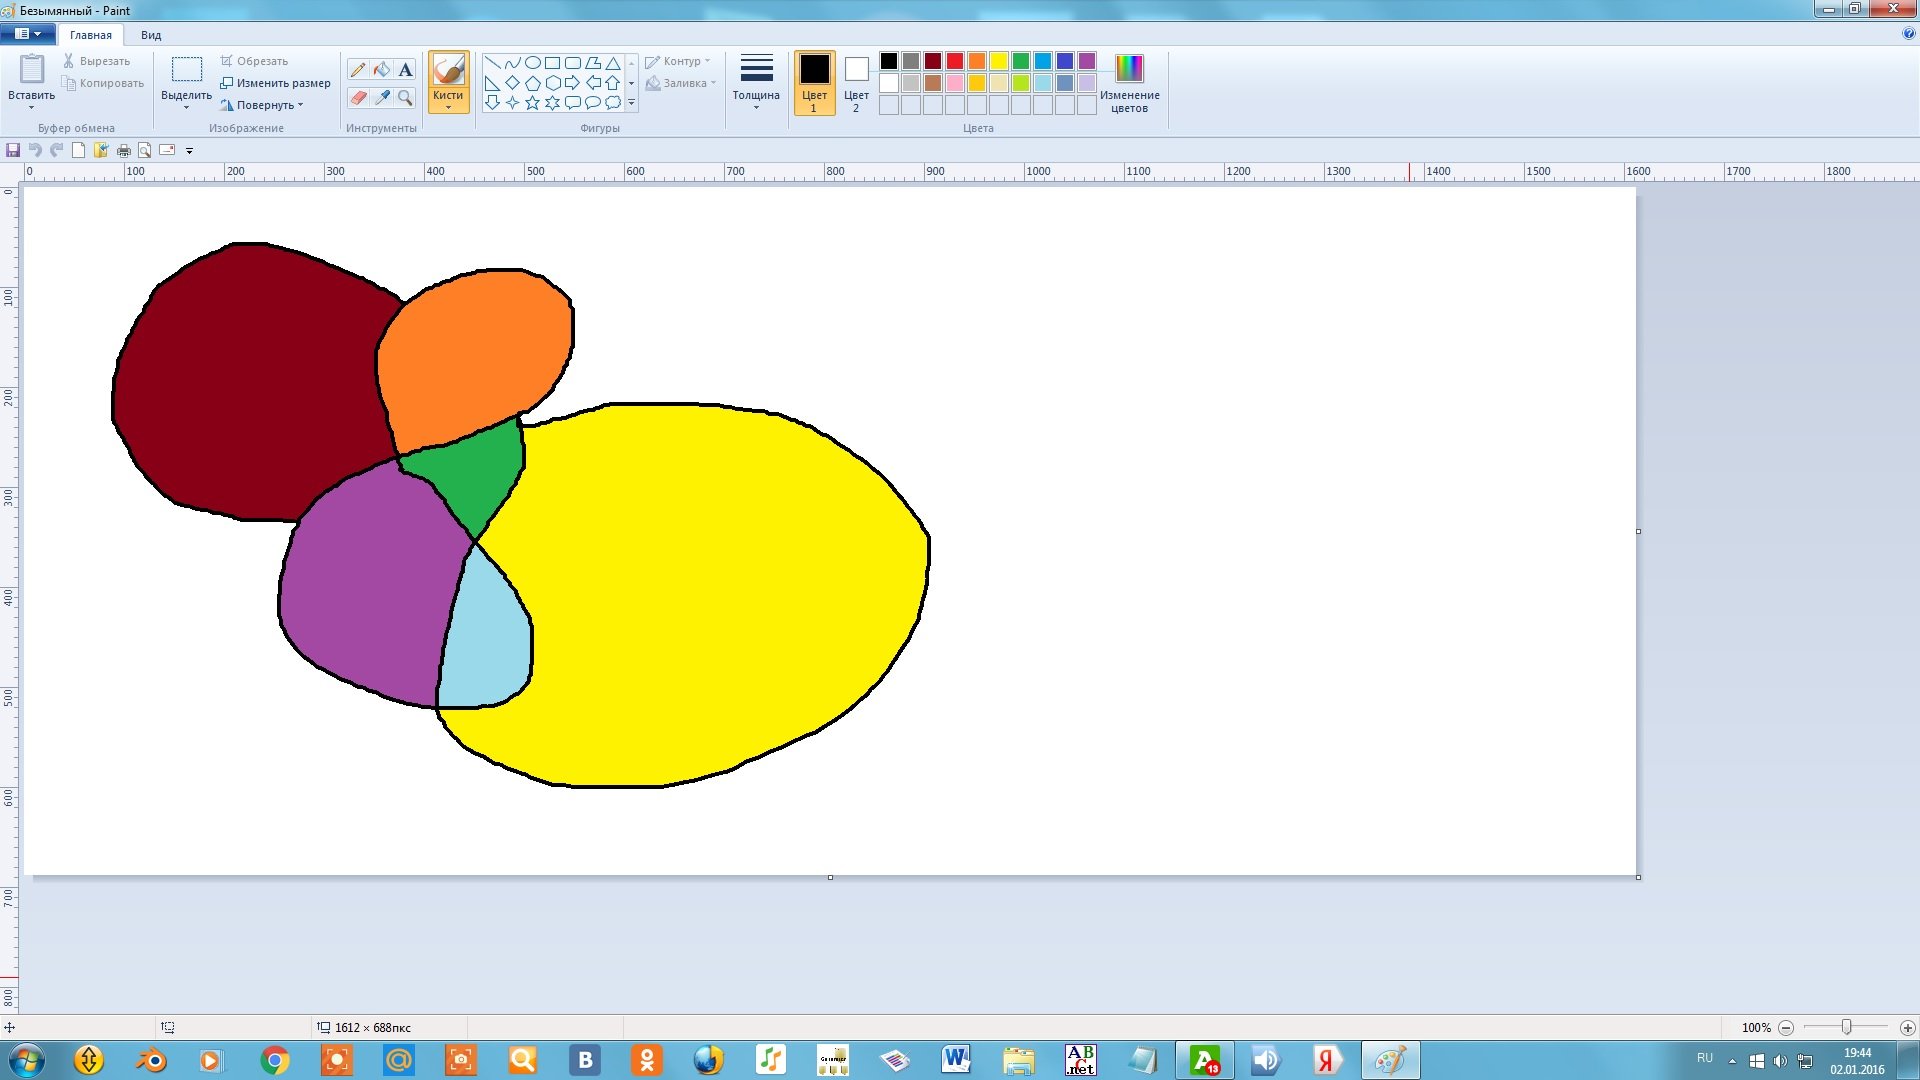Expand the Выделить selection dropdown arrow
Viewport: 1920px width, 1080px height.
tap(186, 106)
